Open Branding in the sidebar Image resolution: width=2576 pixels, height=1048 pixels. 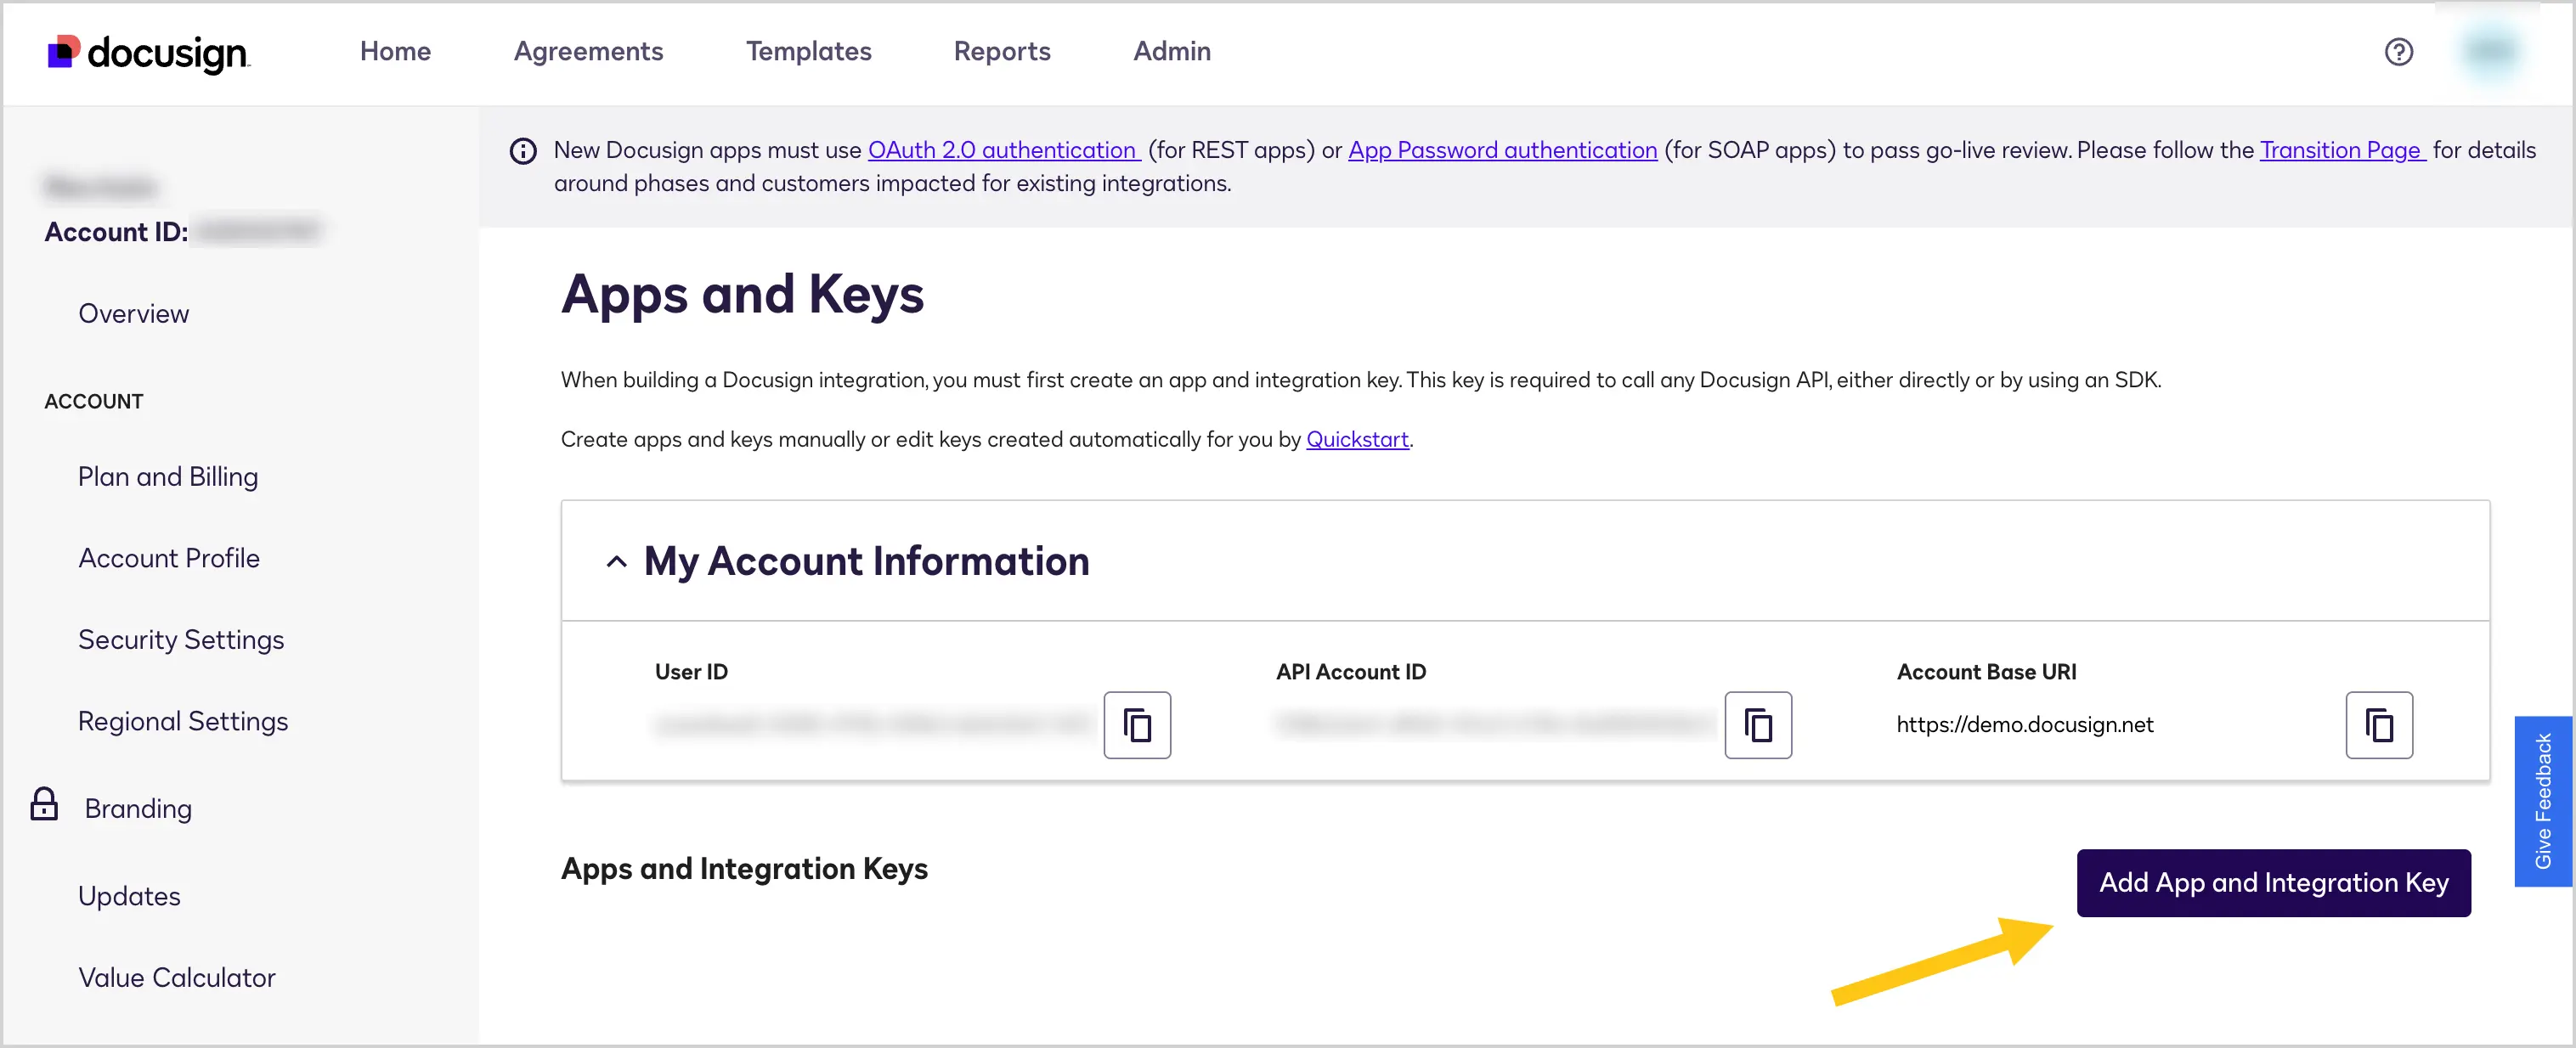[x=138, y=808]
